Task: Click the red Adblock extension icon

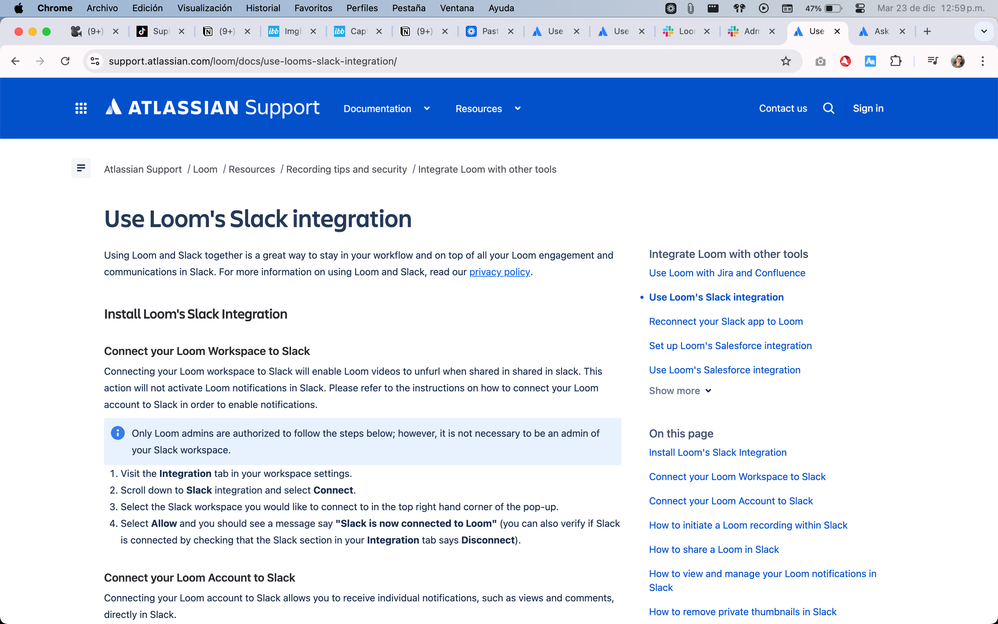Action: (845, 61)
